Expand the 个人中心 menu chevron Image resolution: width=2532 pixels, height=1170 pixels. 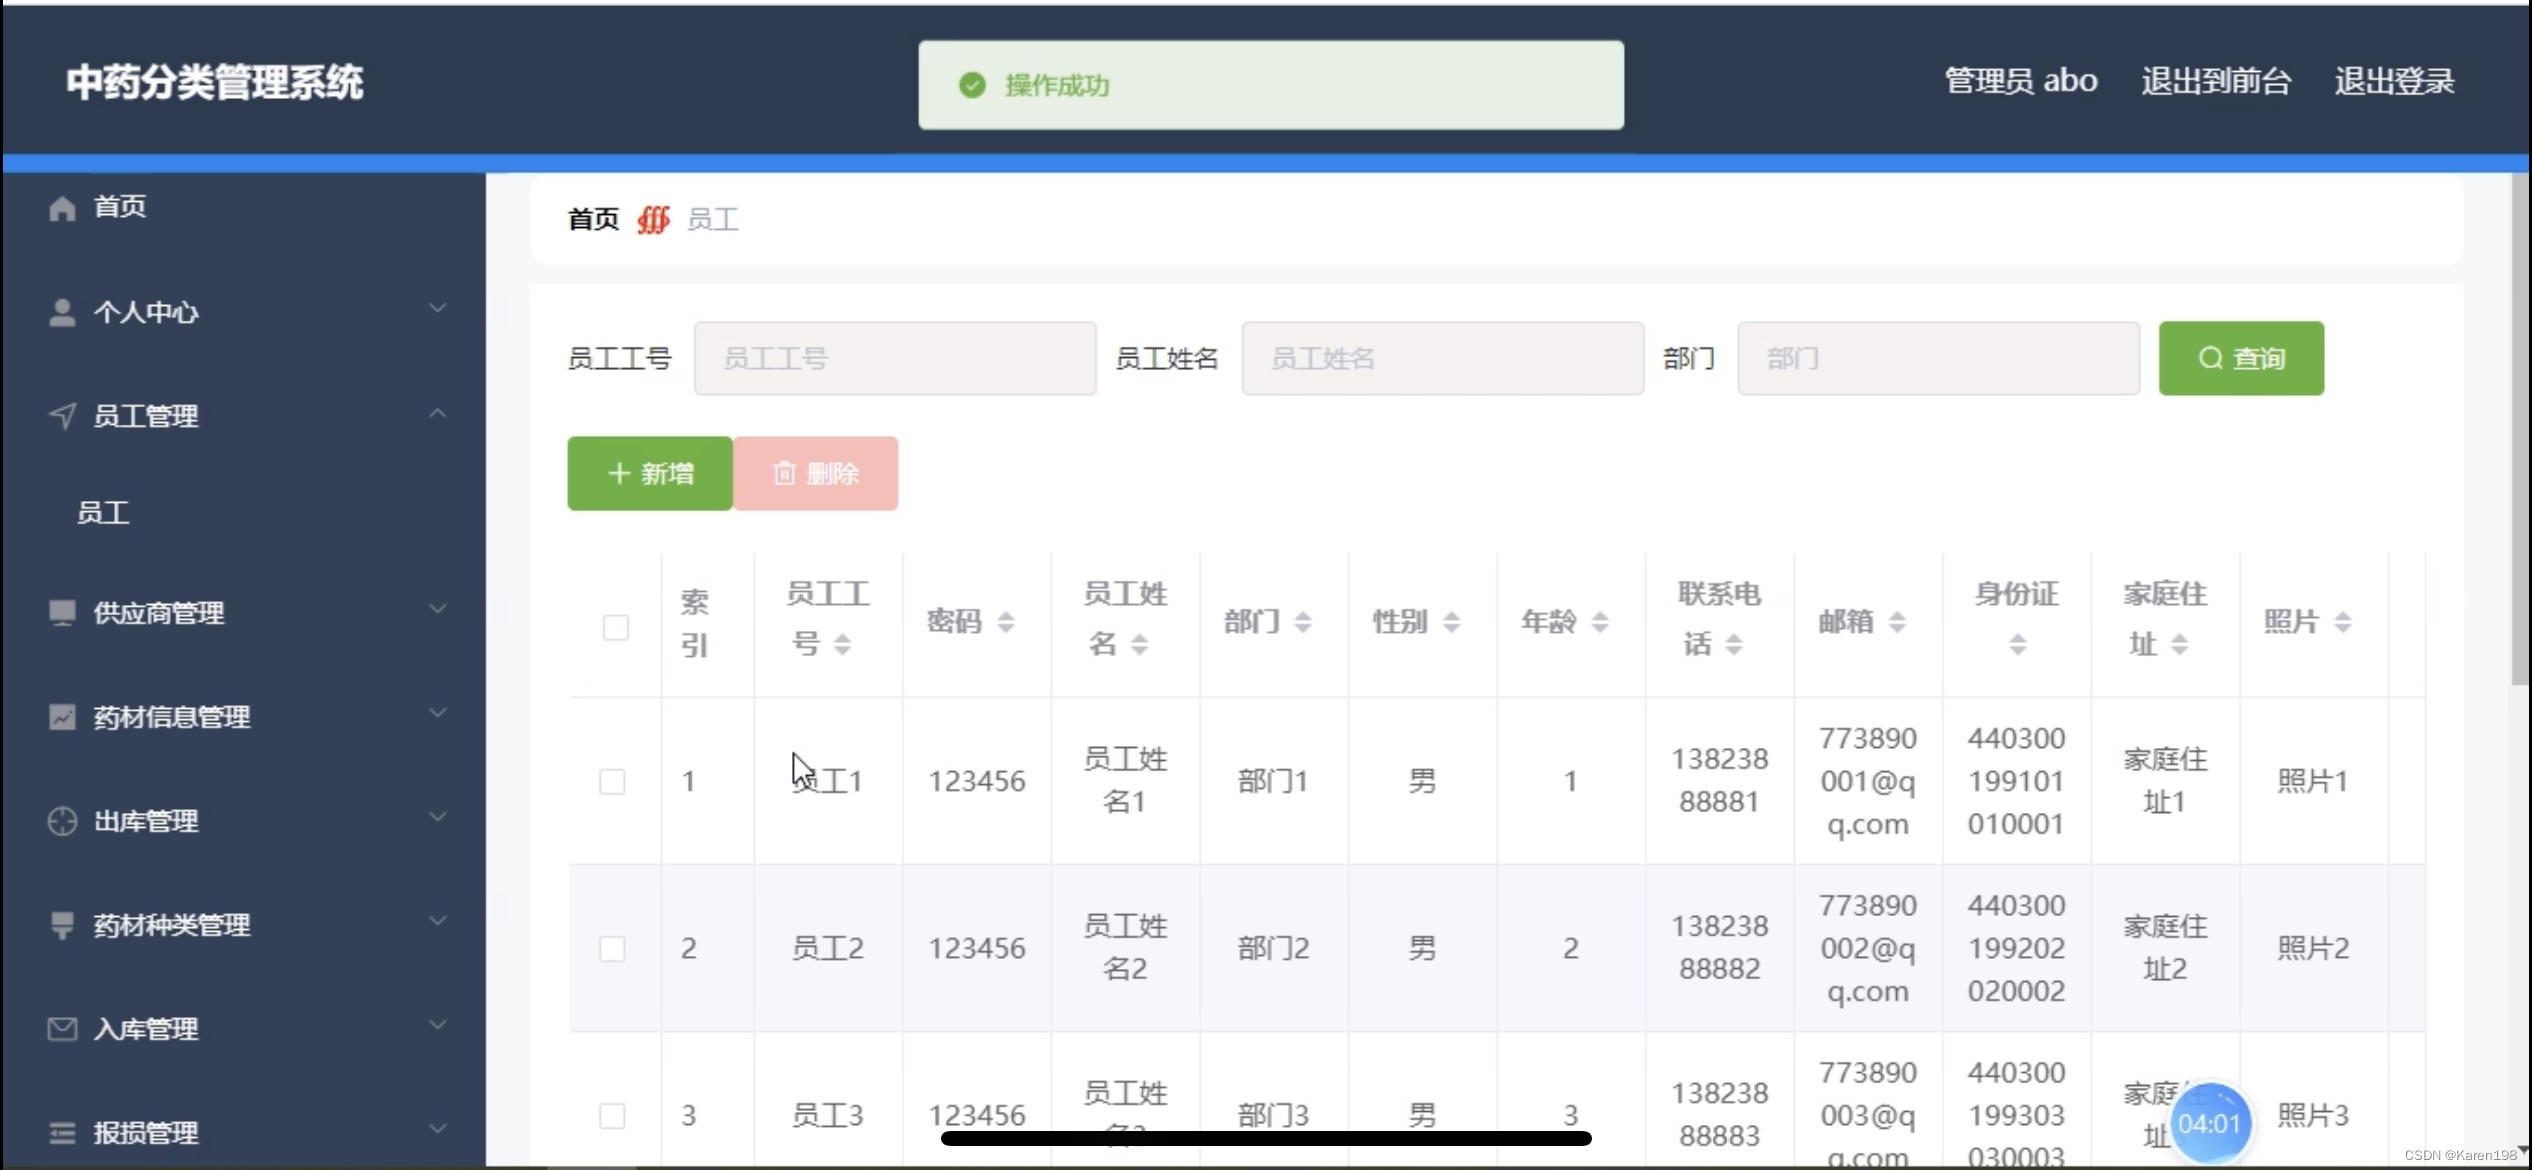pos(437,309)
